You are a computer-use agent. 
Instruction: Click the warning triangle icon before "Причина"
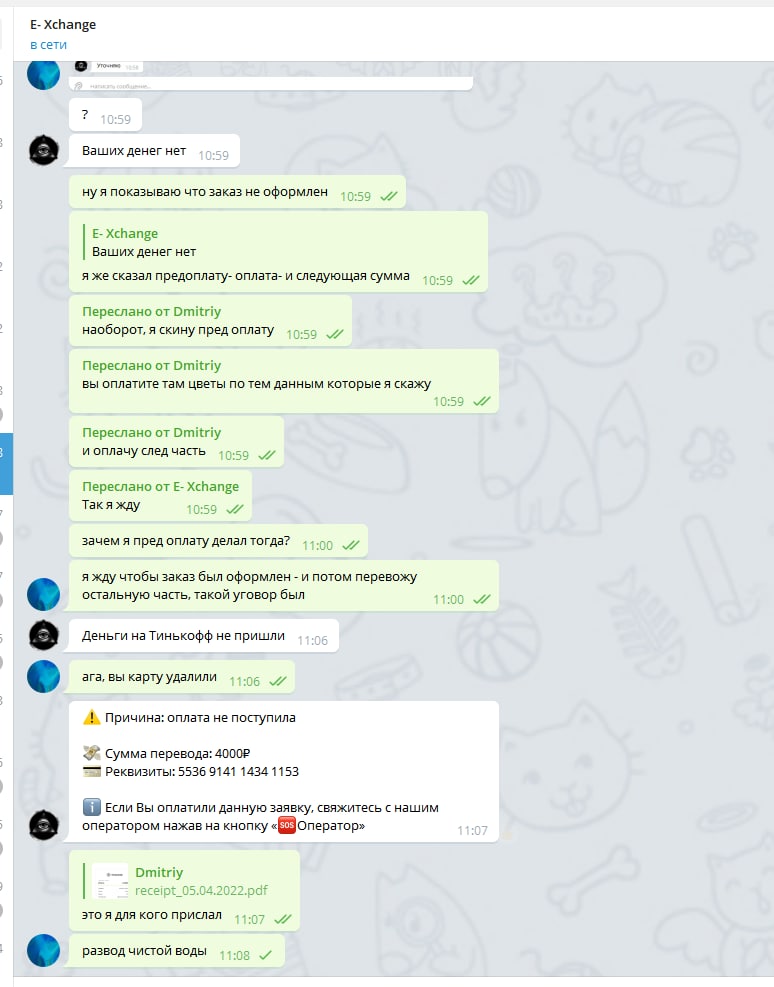click(x=91, y=717)
